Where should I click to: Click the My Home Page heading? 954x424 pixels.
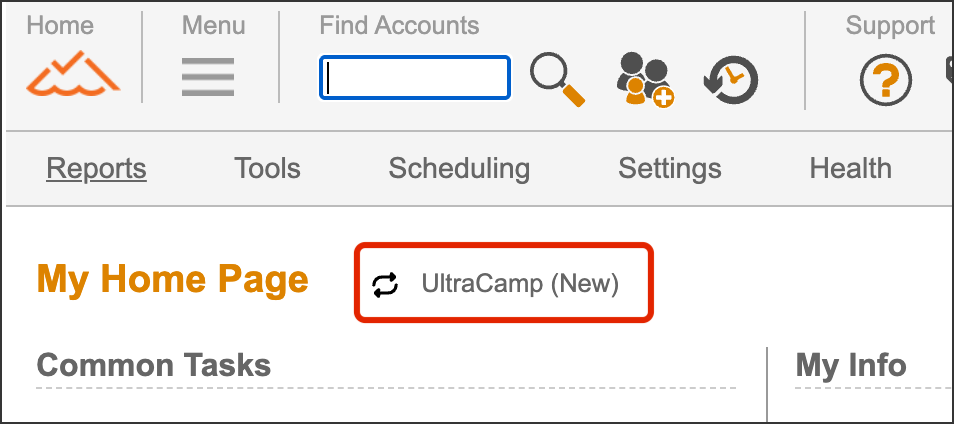pos(172,280)
